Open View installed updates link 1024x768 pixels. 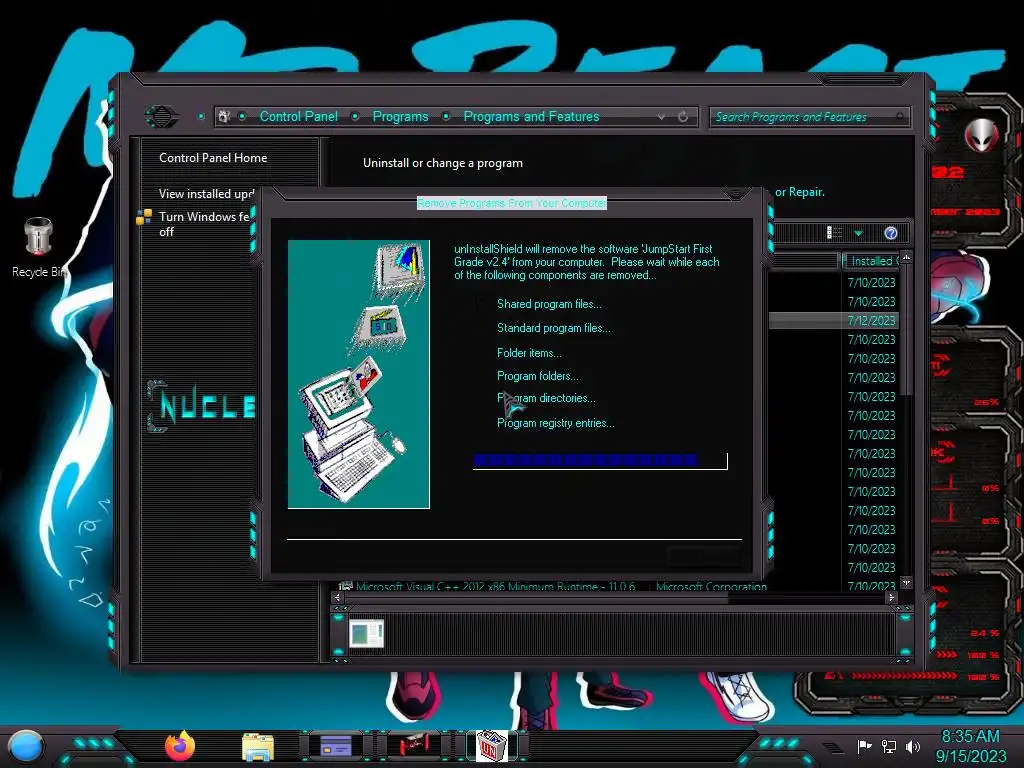[x=206, y=193]
